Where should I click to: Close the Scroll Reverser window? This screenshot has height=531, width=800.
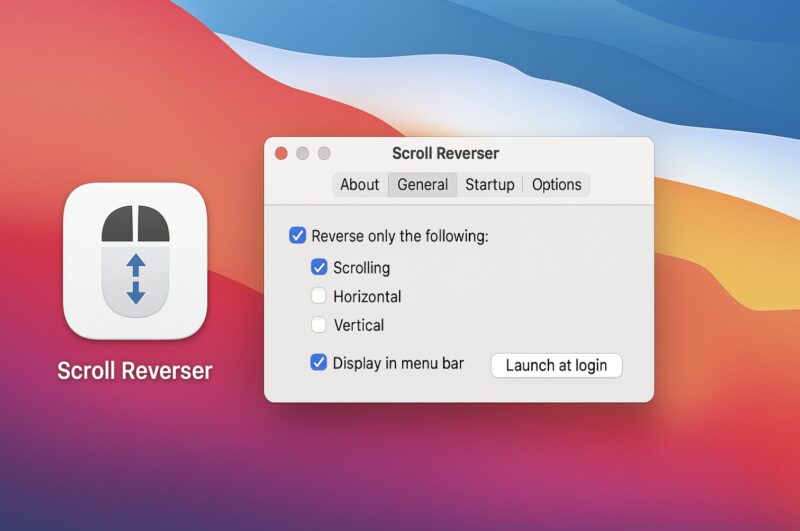(281, 153)
